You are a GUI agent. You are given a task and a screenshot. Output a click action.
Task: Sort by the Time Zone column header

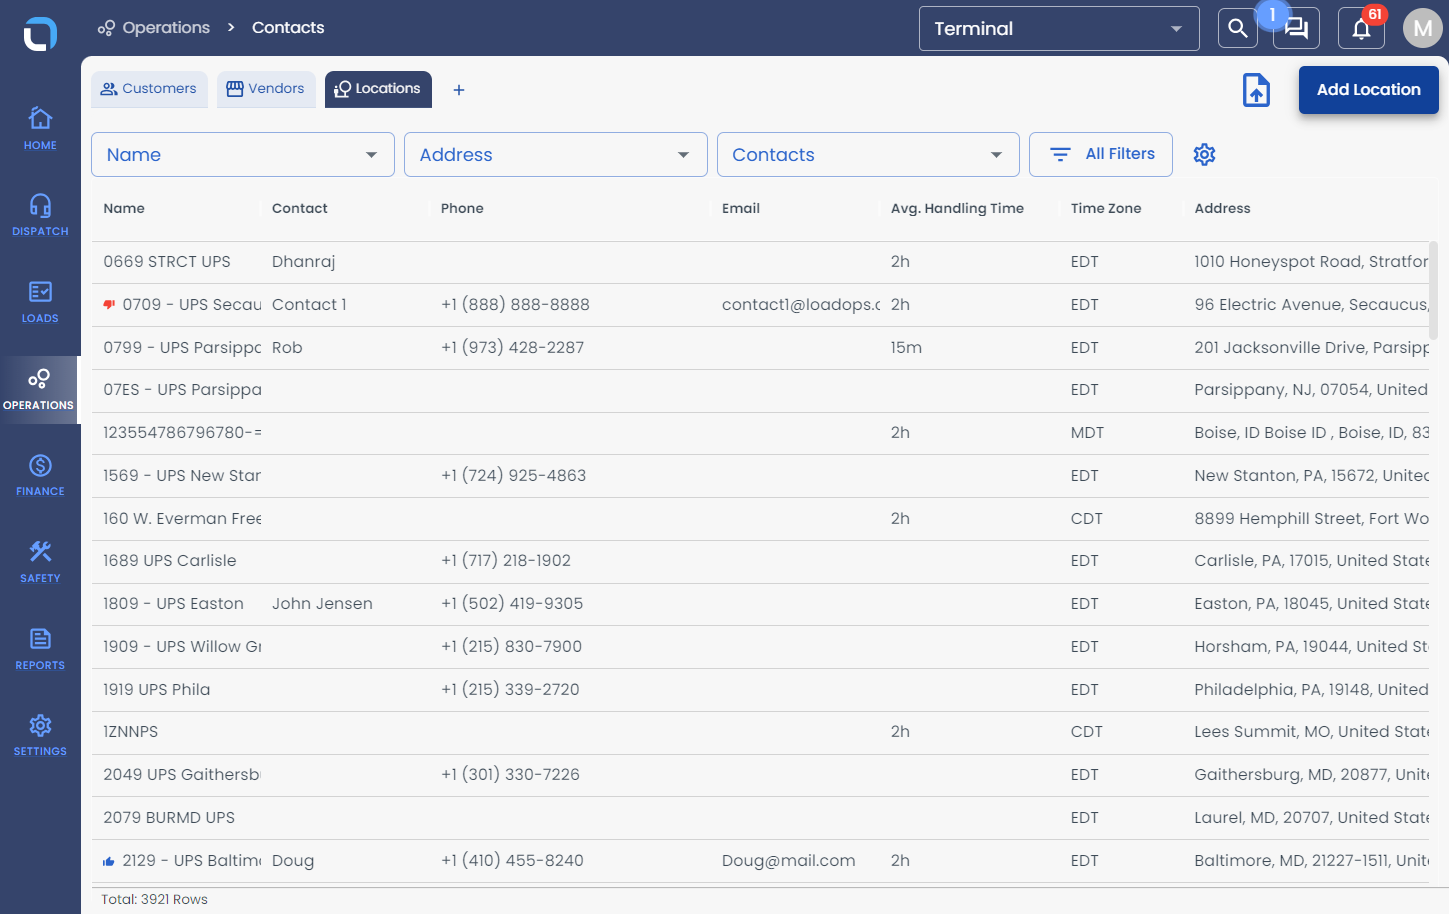click(x=1105, y=208)
